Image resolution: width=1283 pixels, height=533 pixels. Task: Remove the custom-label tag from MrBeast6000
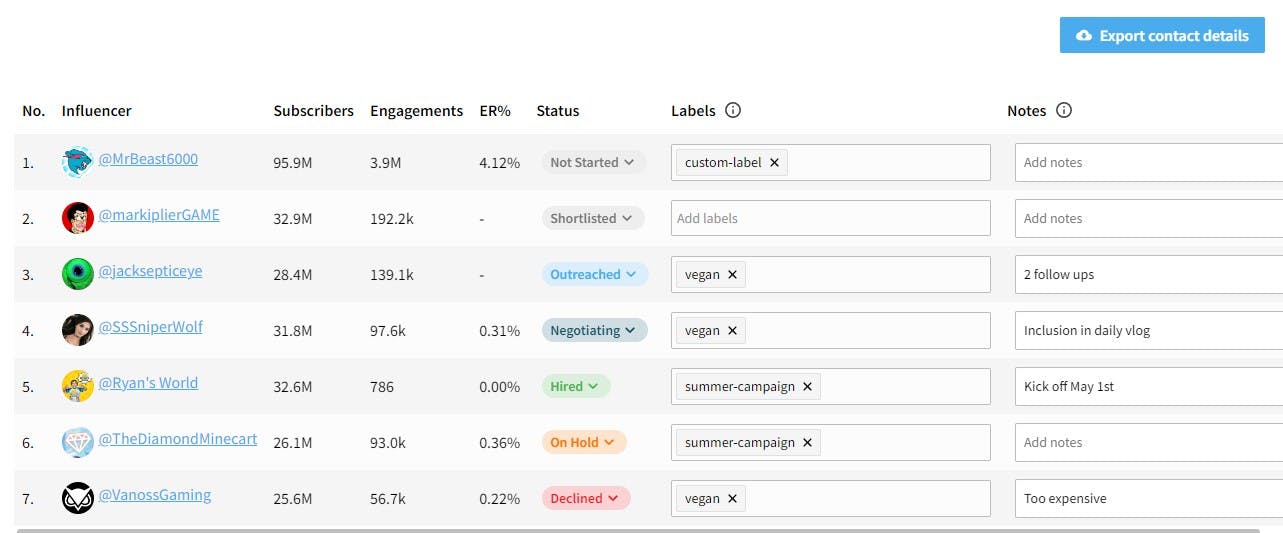point(774,163)
